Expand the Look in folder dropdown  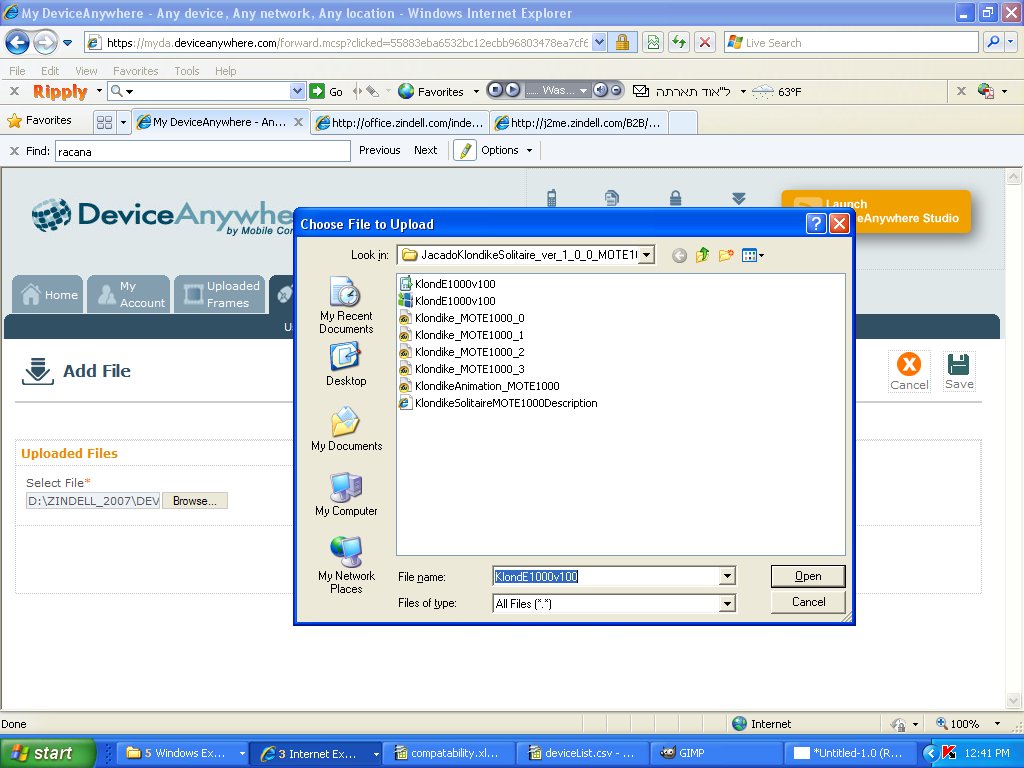[646, 255]
